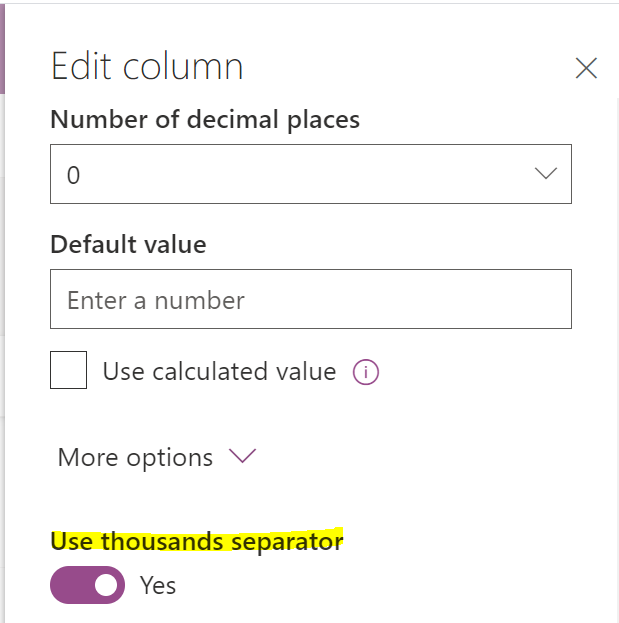619x623 pixels.
Task: Open the Number of decimal places dropdown
Action: coord(310,175)
